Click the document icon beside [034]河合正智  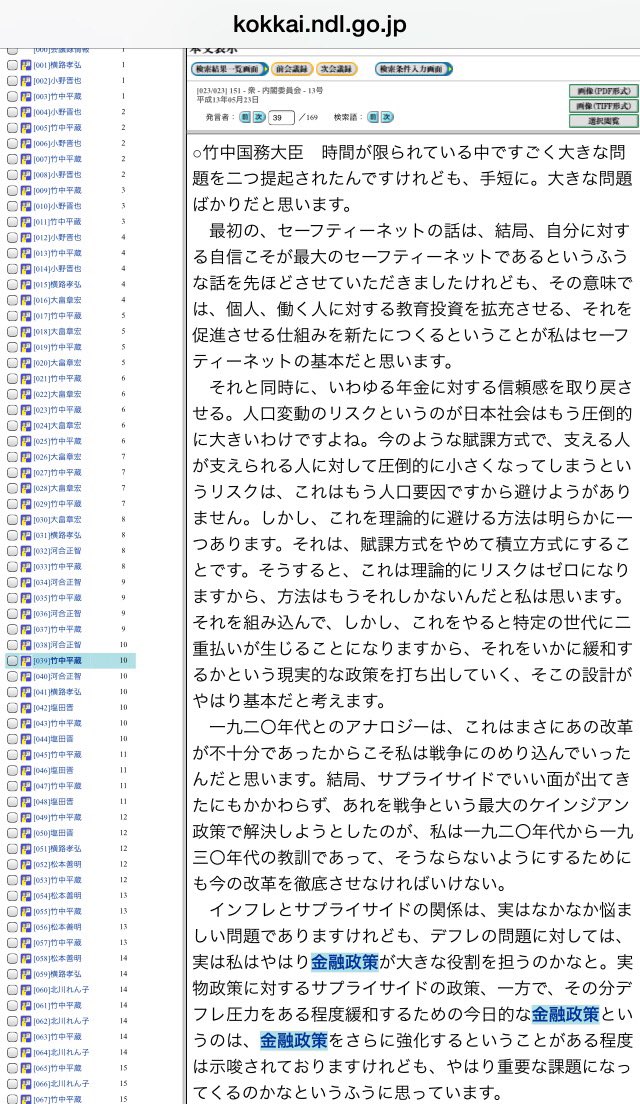pos(26,582)
